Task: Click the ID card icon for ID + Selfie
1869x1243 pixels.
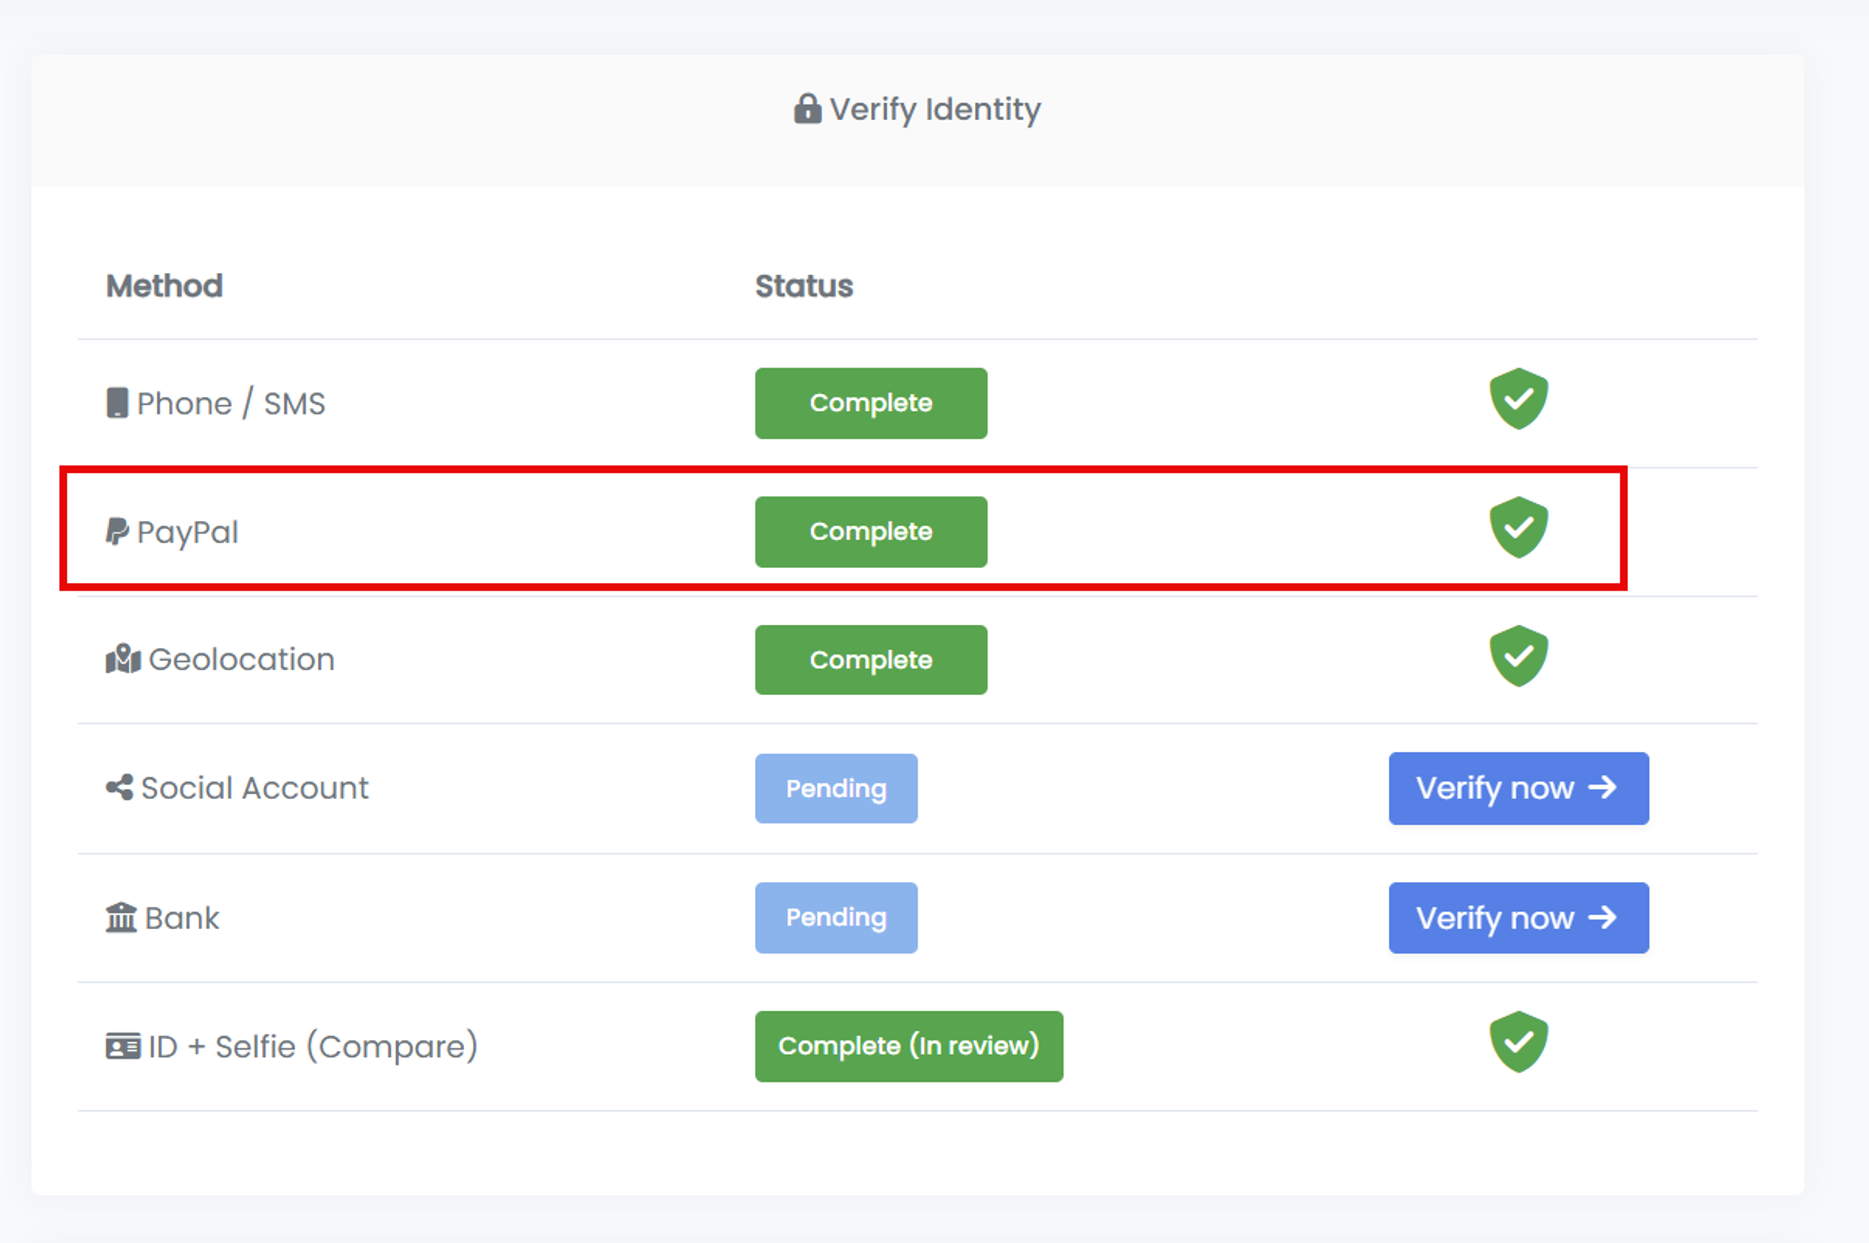Action: (x=122, y=1046)
